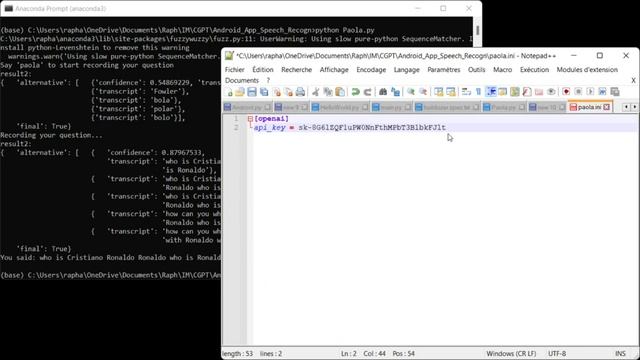Viewport: 640px width, 360px height.
Task: Open the ? help menu
Action: coord(268,80)
